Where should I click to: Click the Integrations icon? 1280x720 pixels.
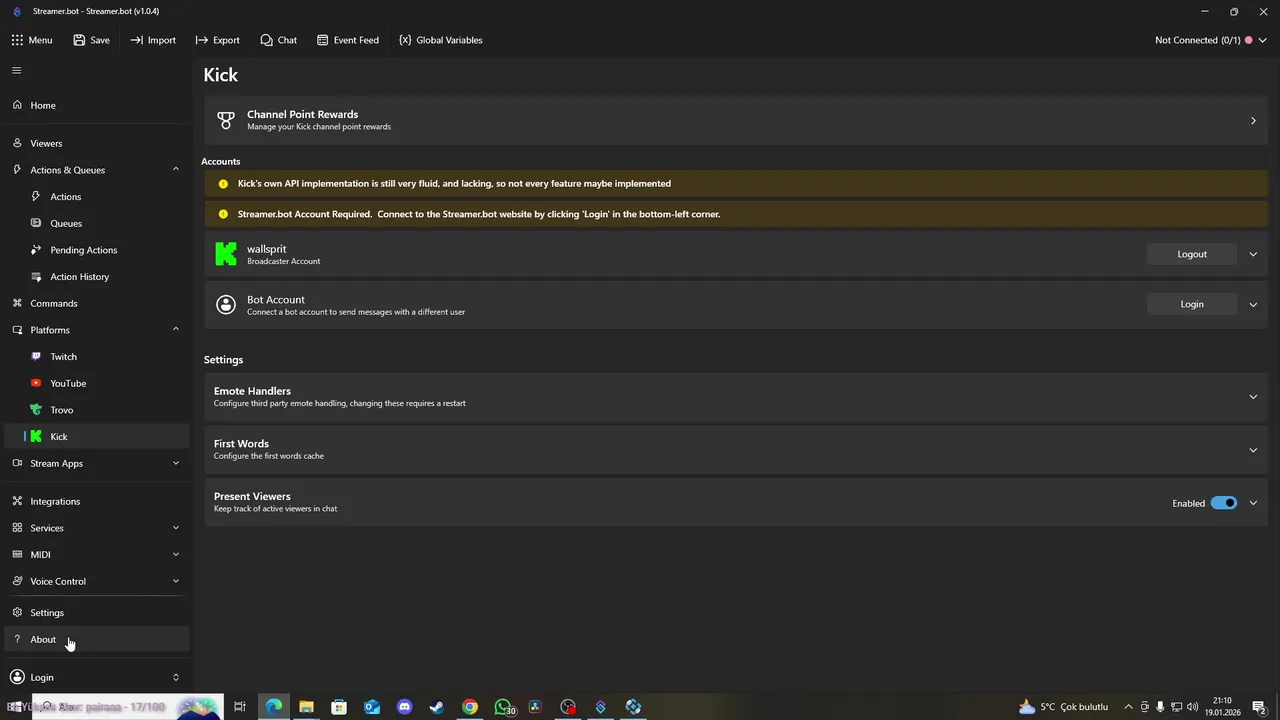click(17, 501)
